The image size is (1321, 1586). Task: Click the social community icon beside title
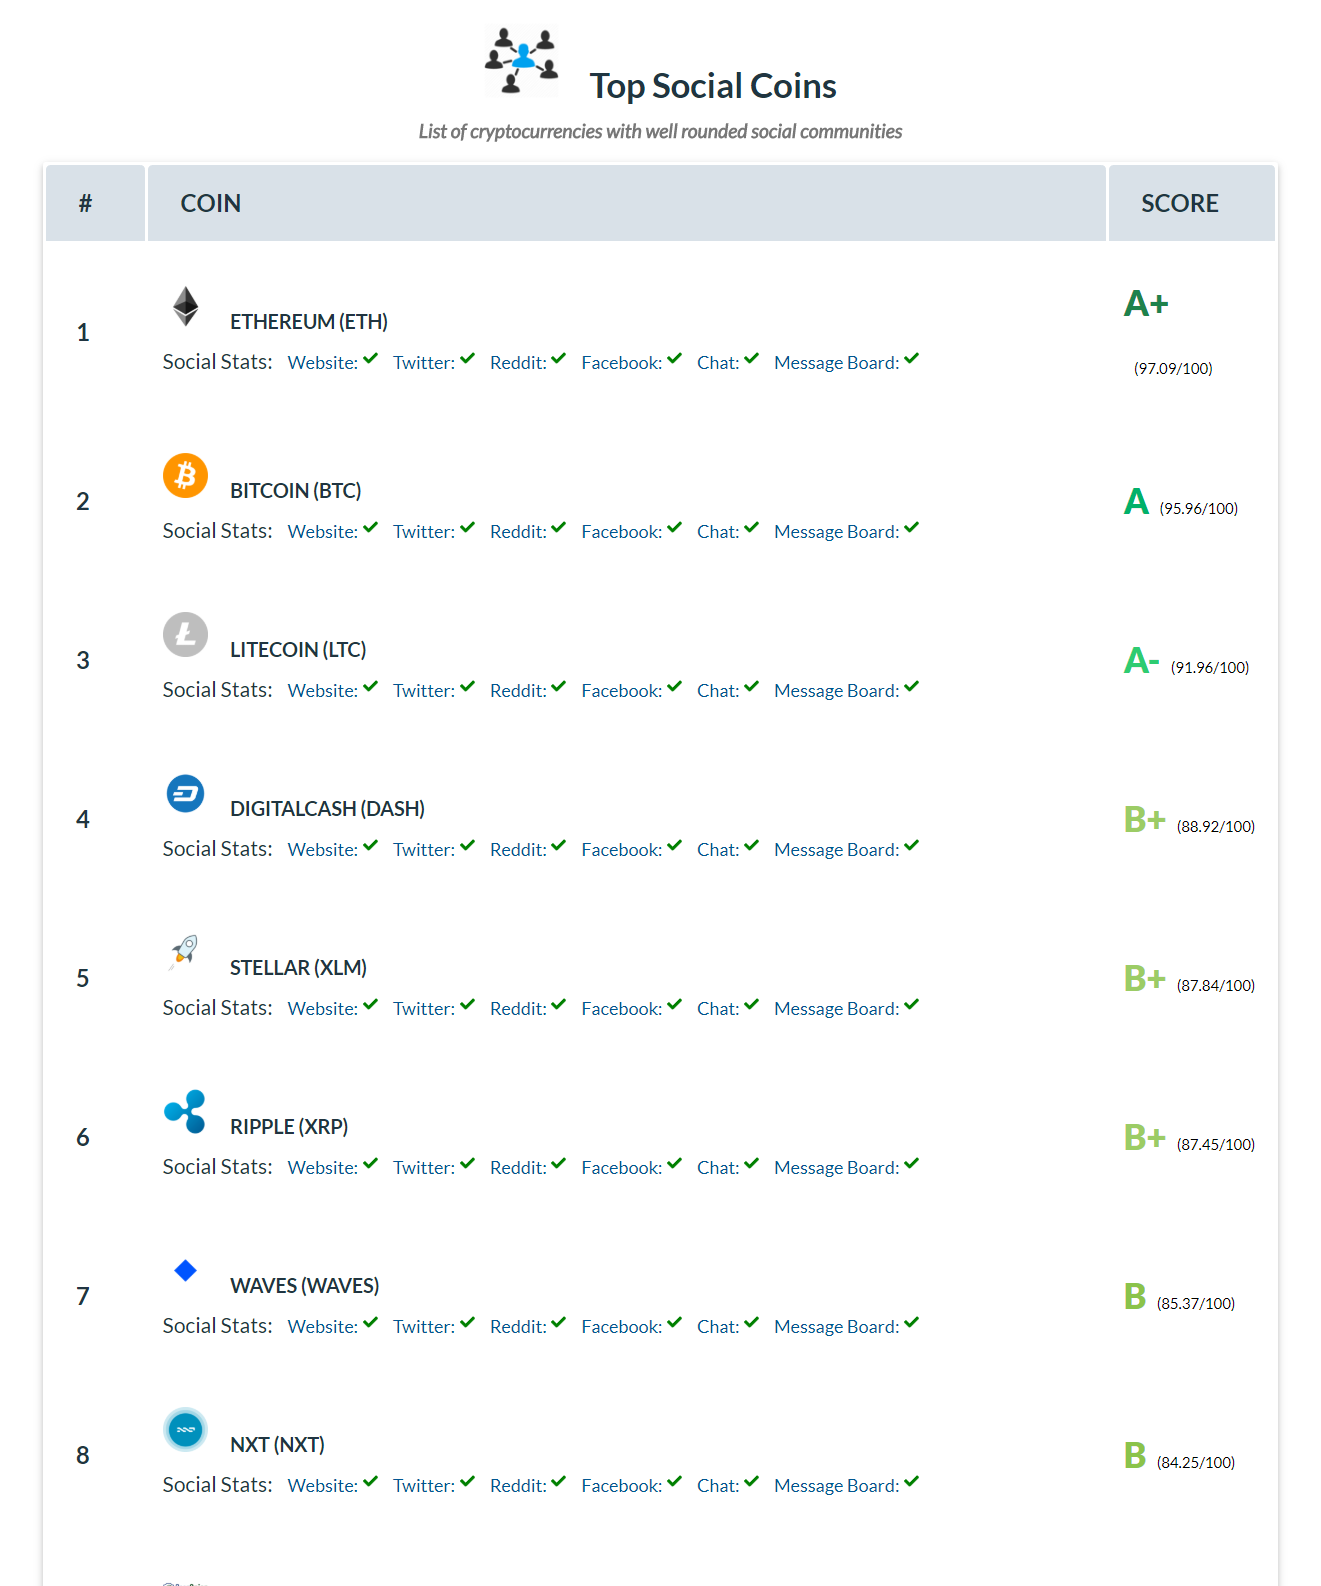pos(521,62)
